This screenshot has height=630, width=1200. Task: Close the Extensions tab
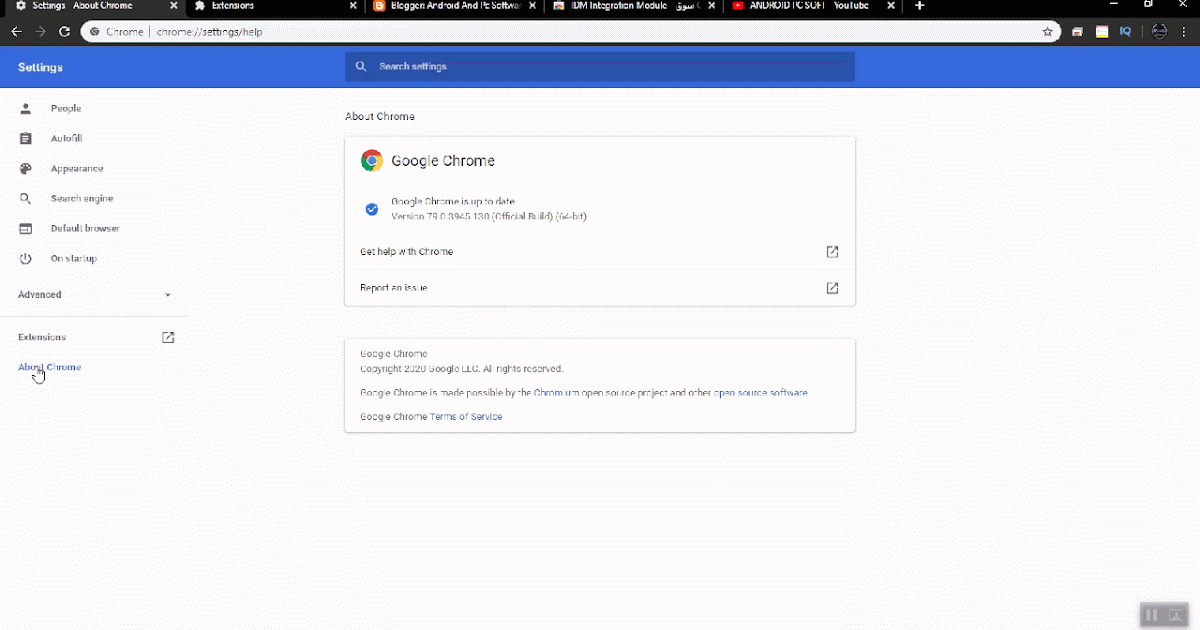(353, 6)
